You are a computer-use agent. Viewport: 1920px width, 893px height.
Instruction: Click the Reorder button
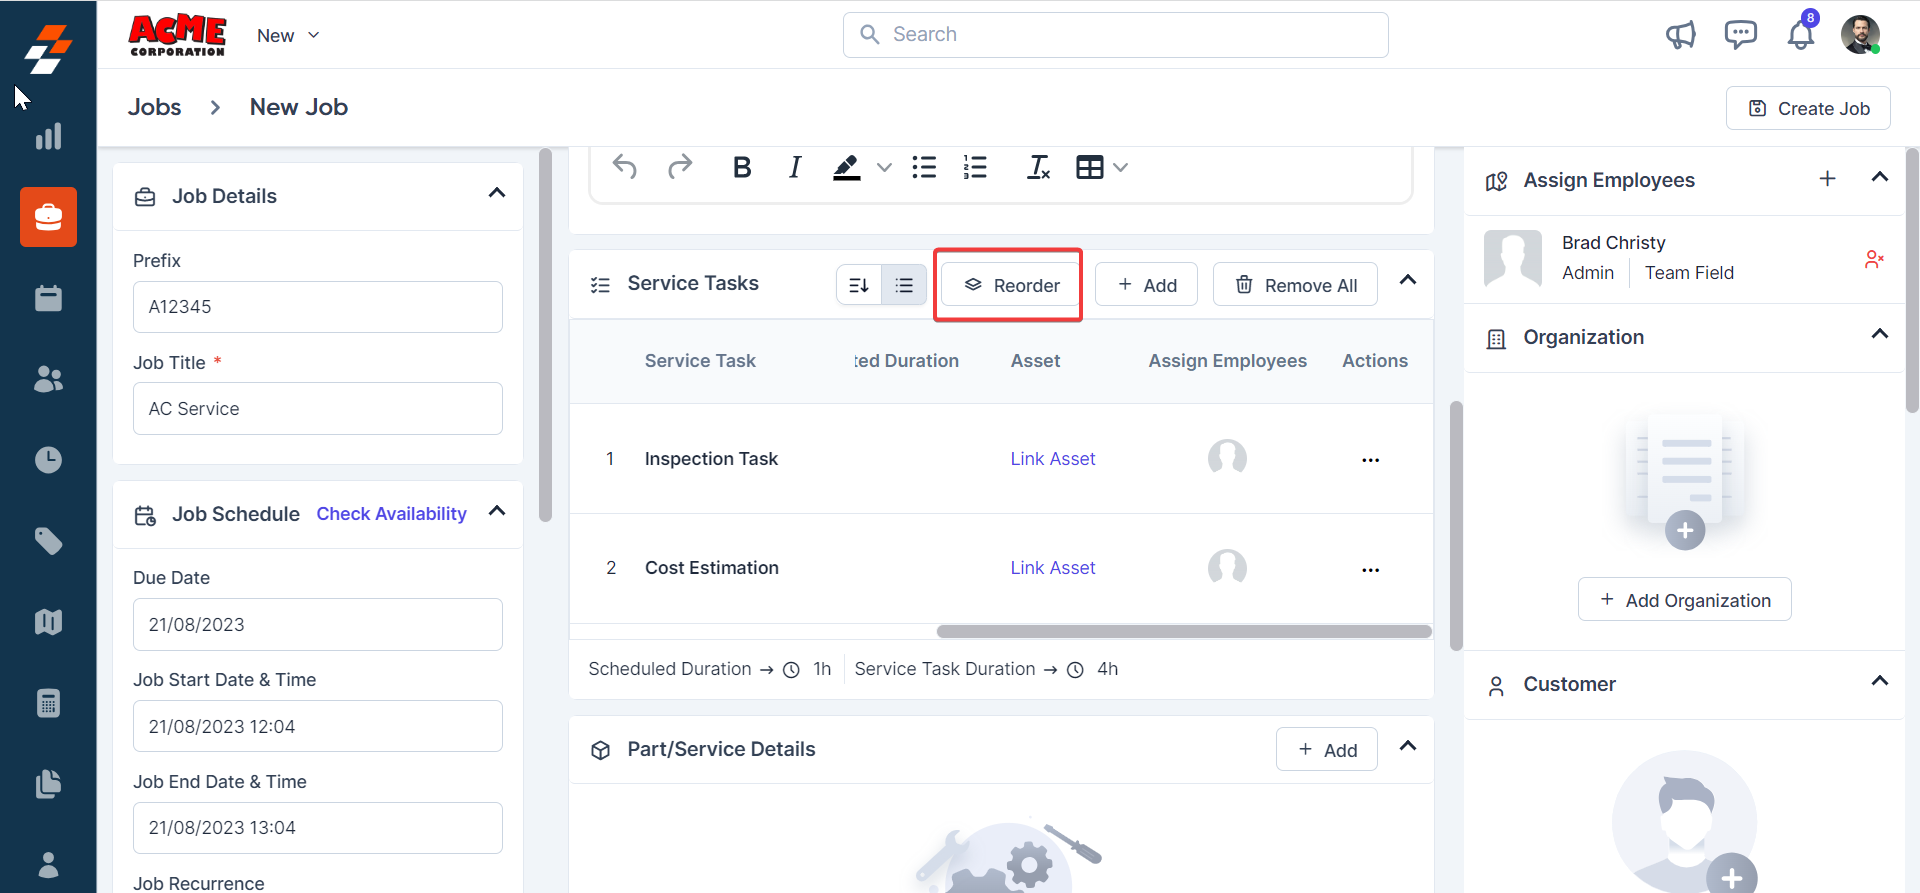(x=1011, y=285)
